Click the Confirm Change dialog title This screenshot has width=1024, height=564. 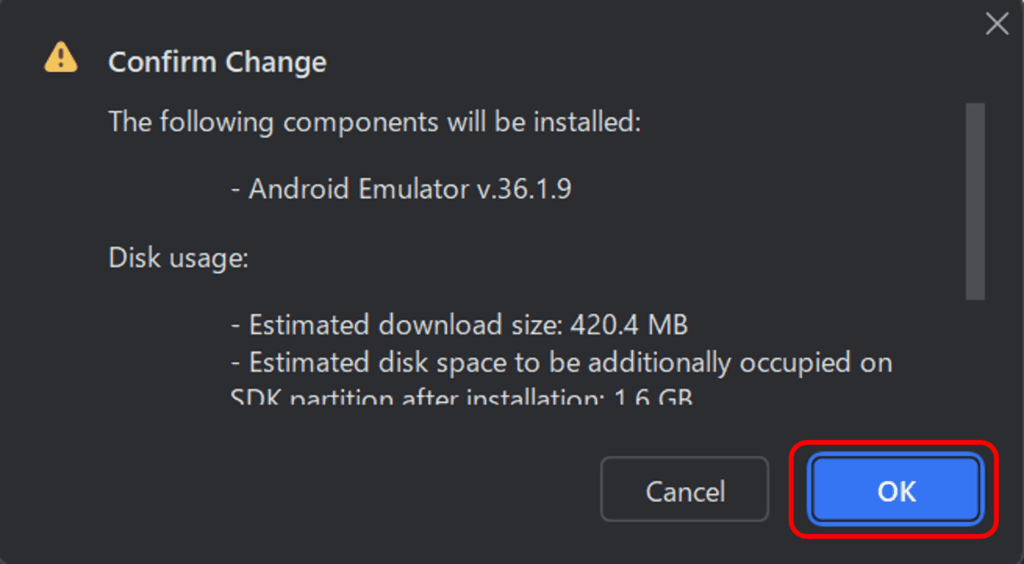(217, 62)
